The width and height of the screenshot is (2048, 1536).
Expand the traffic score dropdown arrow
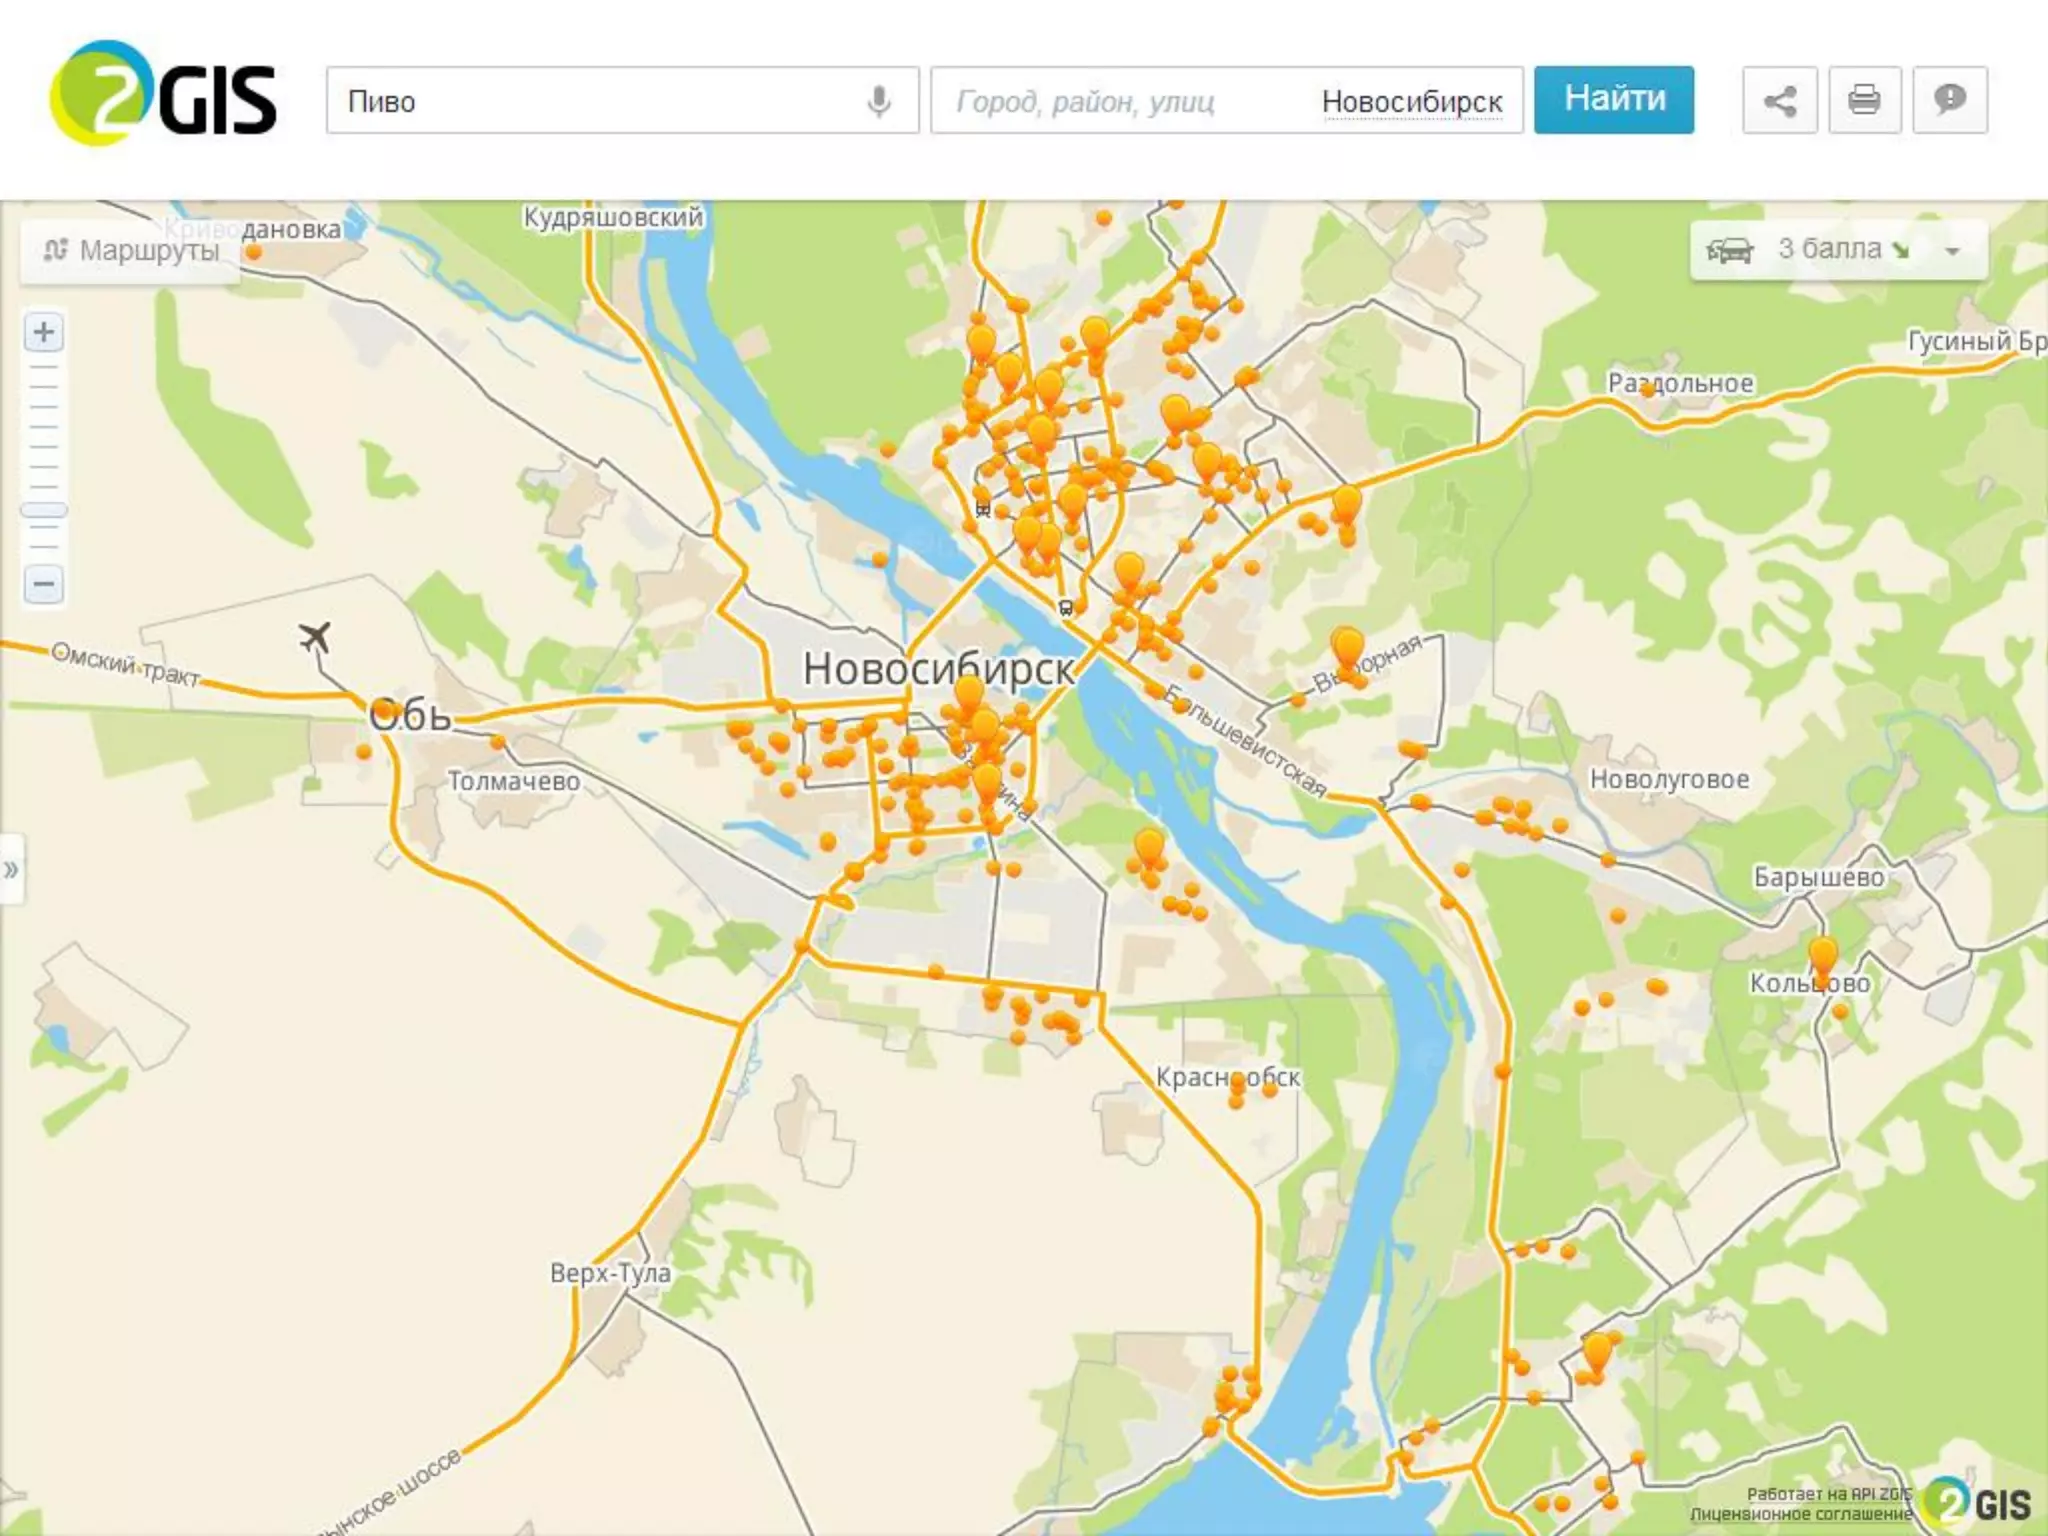point(1952,251)
